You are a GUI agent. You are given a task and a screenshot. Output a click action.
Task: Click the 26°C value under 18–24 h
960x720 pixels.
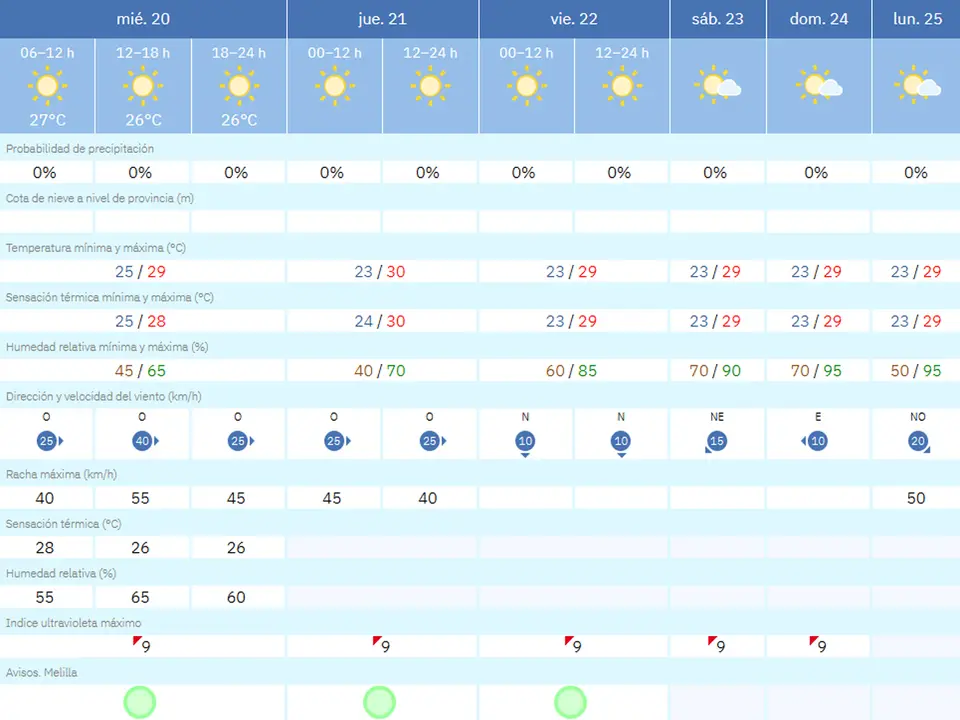pos(239,120)
